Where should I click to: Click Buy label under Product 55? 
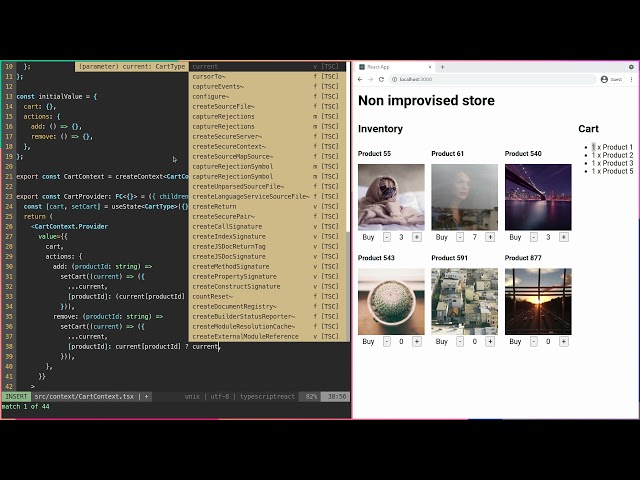pos(368,237)
